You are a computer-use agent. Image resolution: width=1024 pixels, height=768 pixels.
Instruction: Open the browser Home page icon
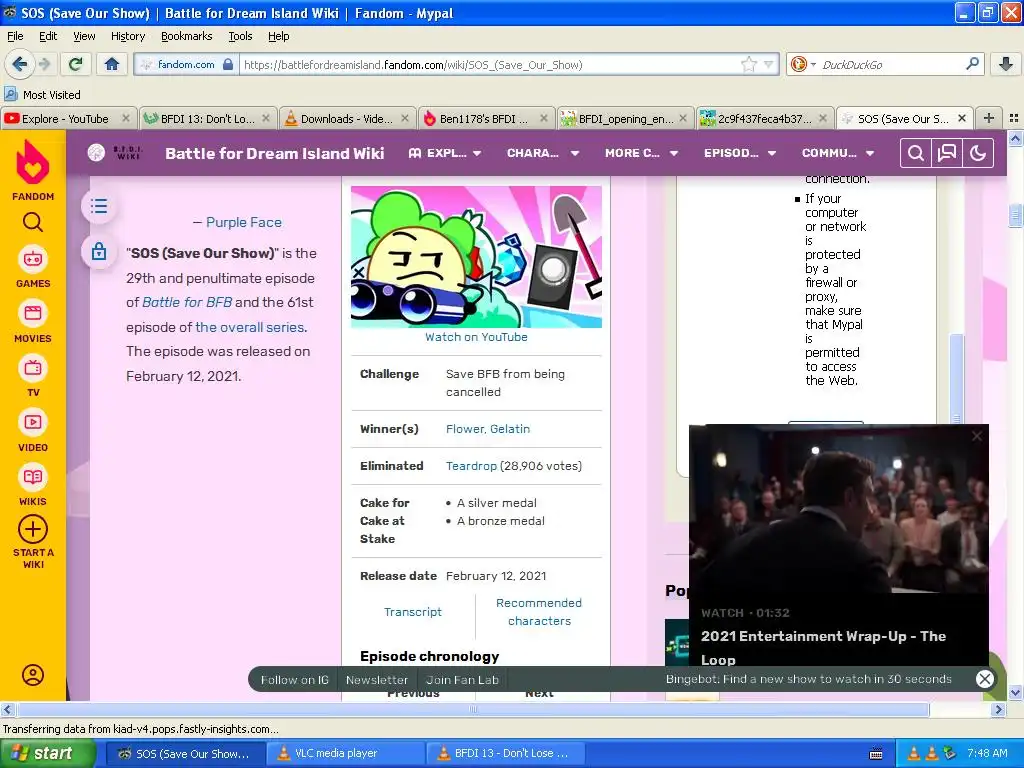(112, 64)
